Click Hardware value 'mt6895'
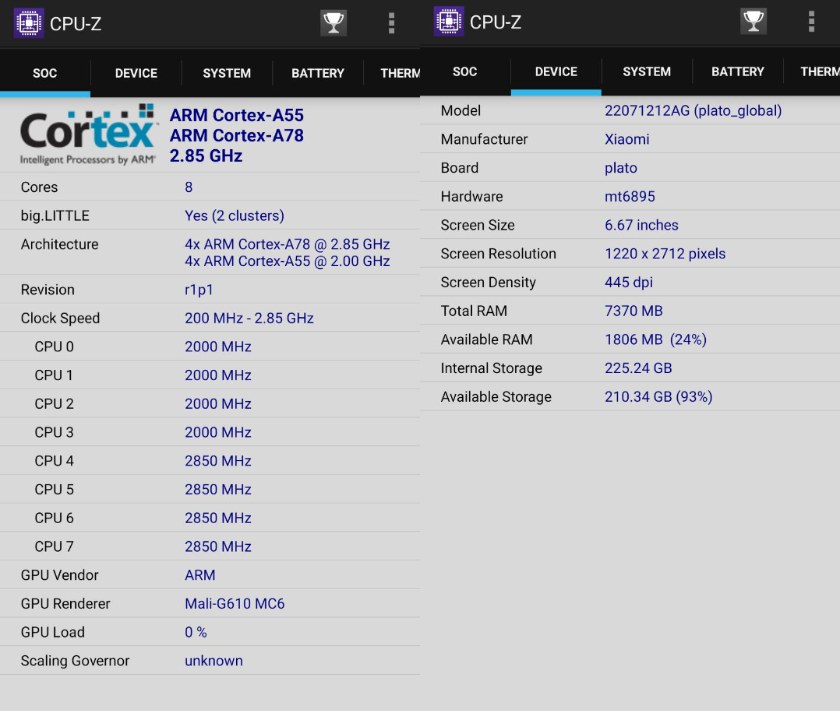 coord(629,197)
